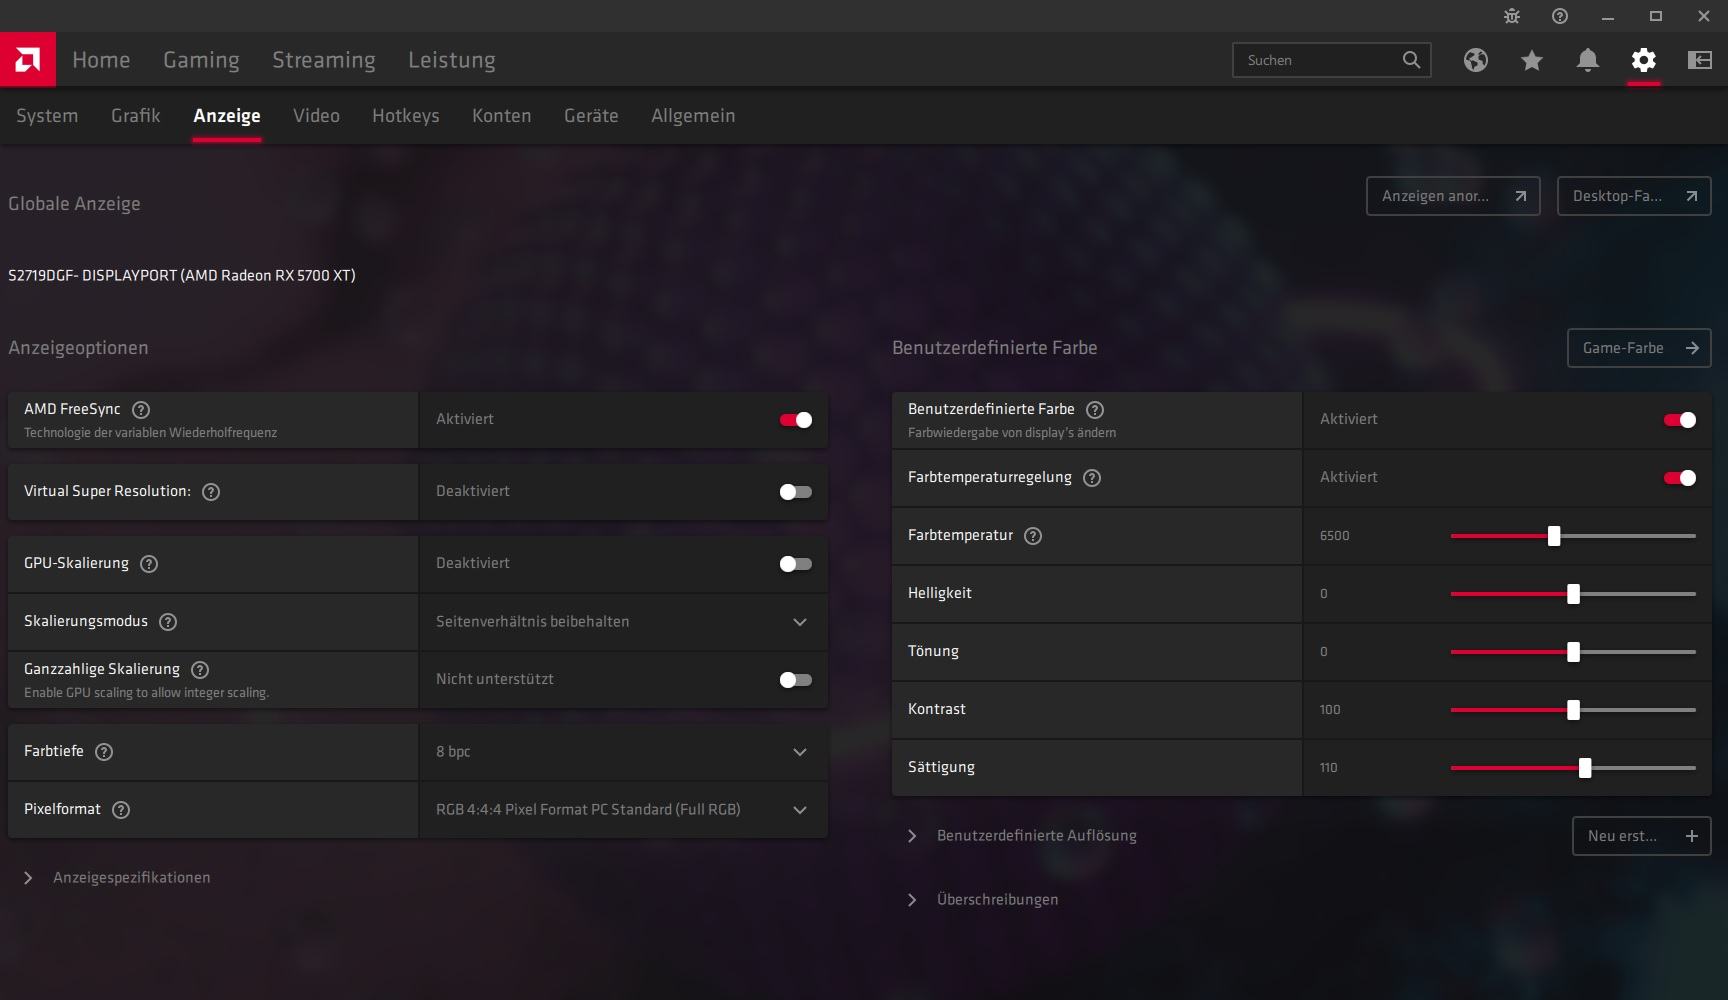Switch to the Konten settings tab
The height and width of the screenshot is (1000, 1728).
click(x=502, y=116)
